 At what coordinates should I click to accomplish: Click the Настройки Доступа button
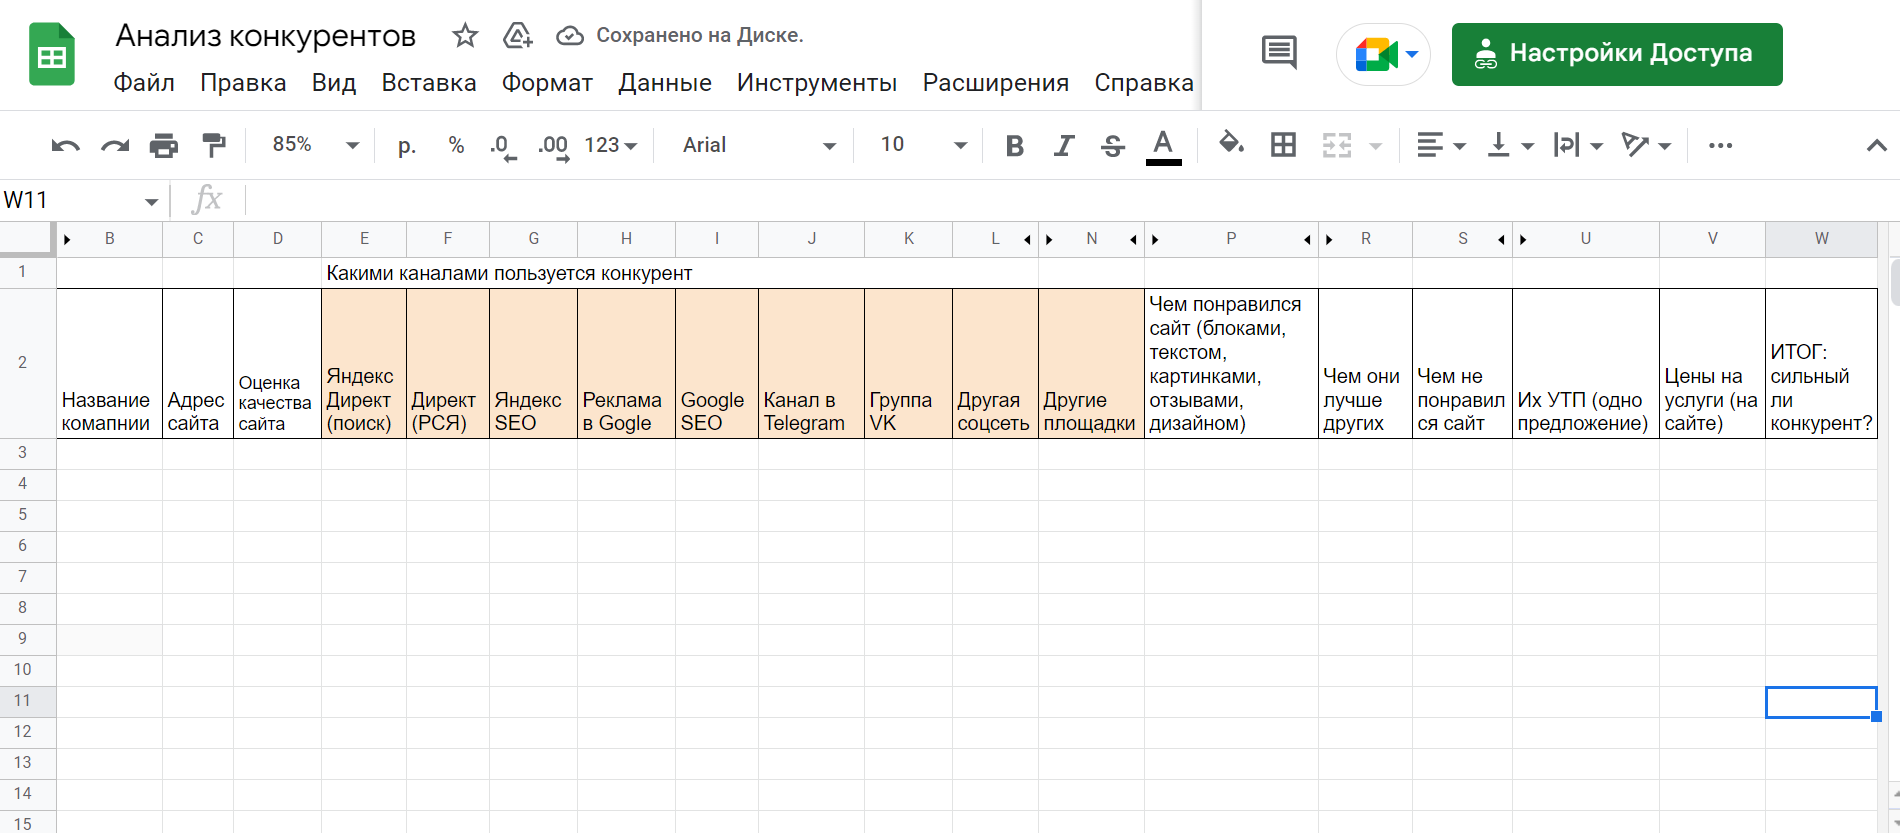tap(1617, 54)
